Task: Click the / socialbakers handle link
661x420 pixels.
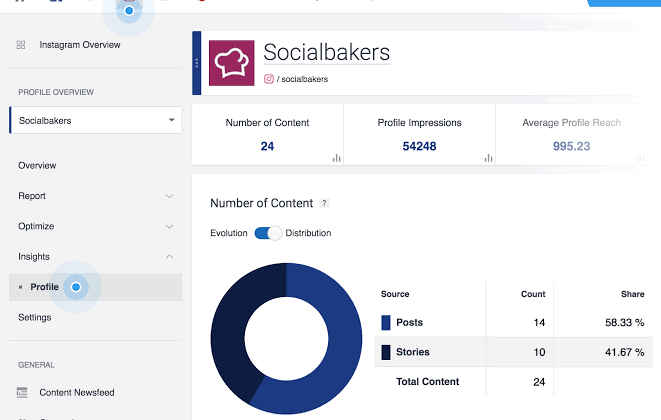Action: coord(302,79)
